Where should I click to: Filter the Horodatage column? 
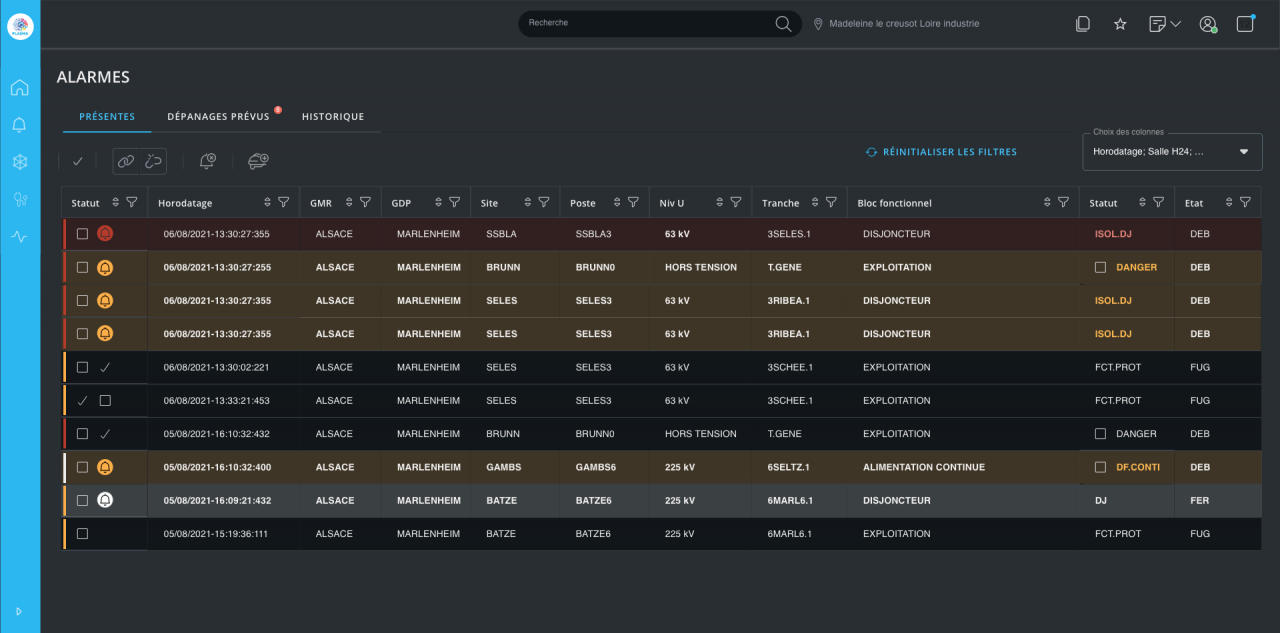tap(284, 202)
